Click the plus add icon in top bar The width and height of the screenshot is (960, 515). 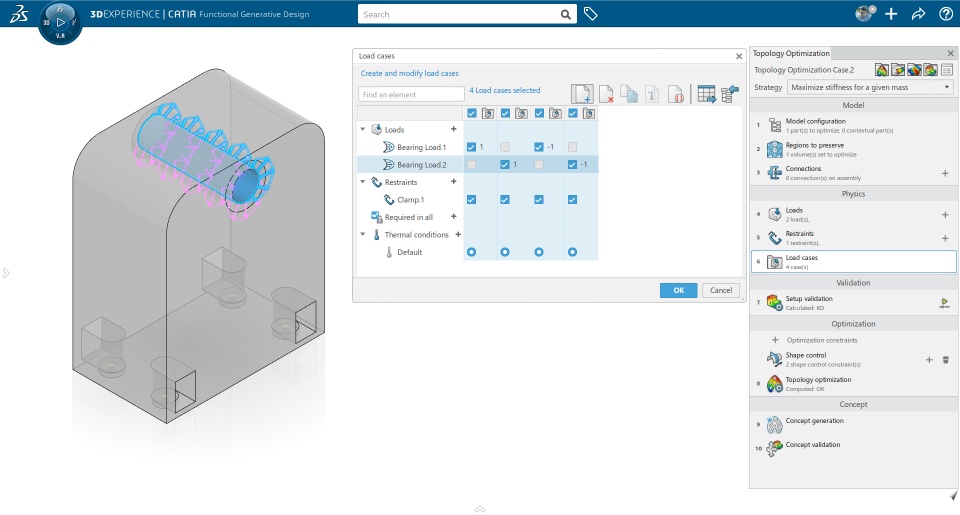tap(891, 14)
